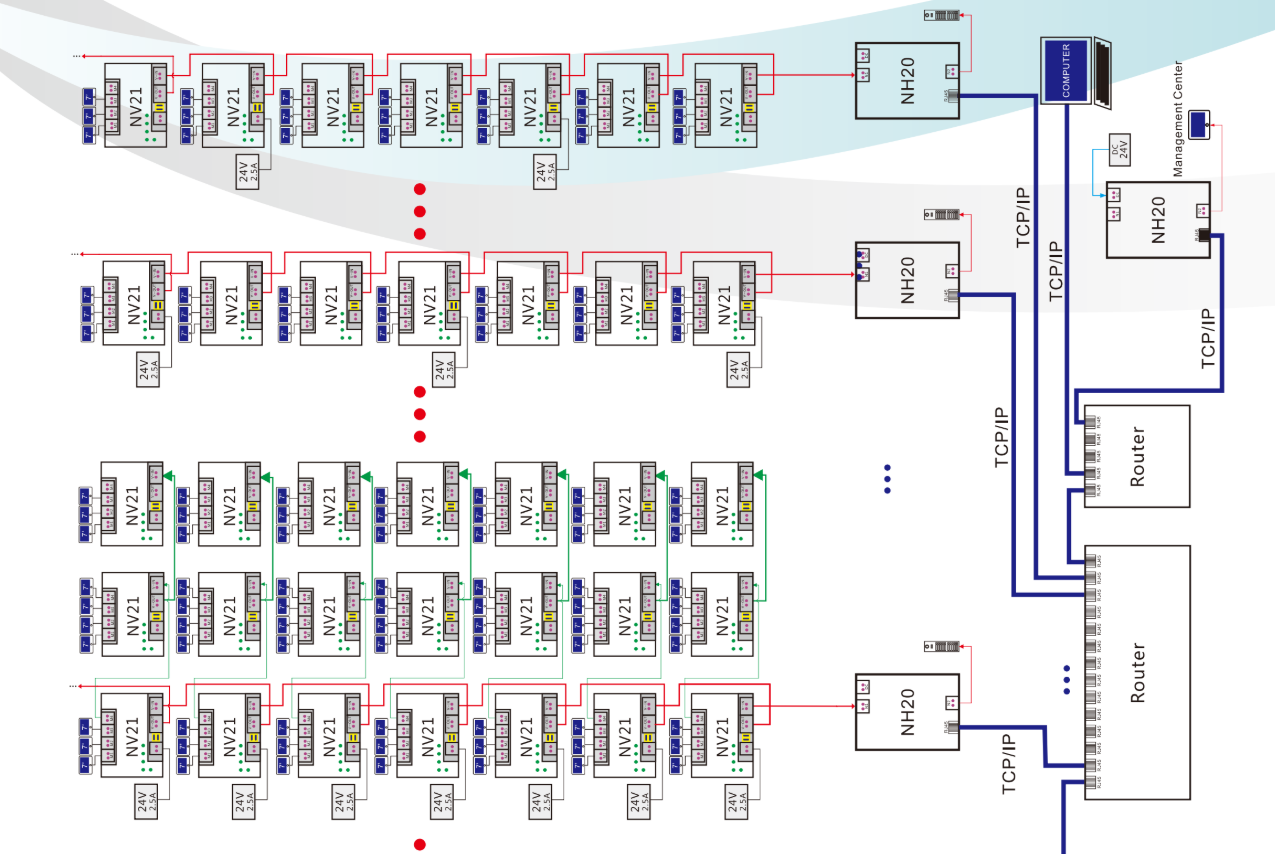Click the second NH20 host box from the top
The image size is (1275, 854).
907,280
